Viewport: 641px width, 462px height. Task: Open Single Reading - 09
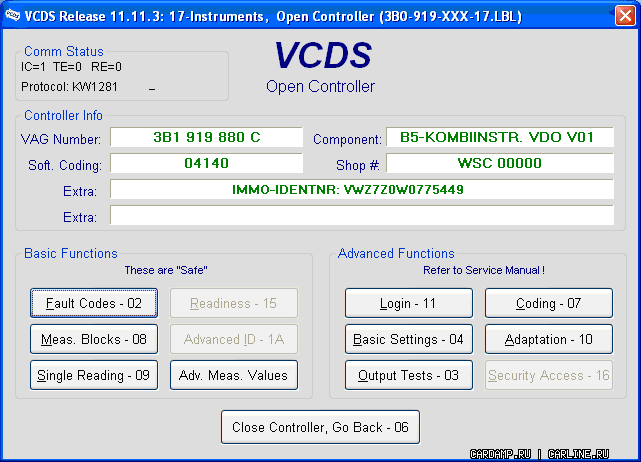[94, 375]
